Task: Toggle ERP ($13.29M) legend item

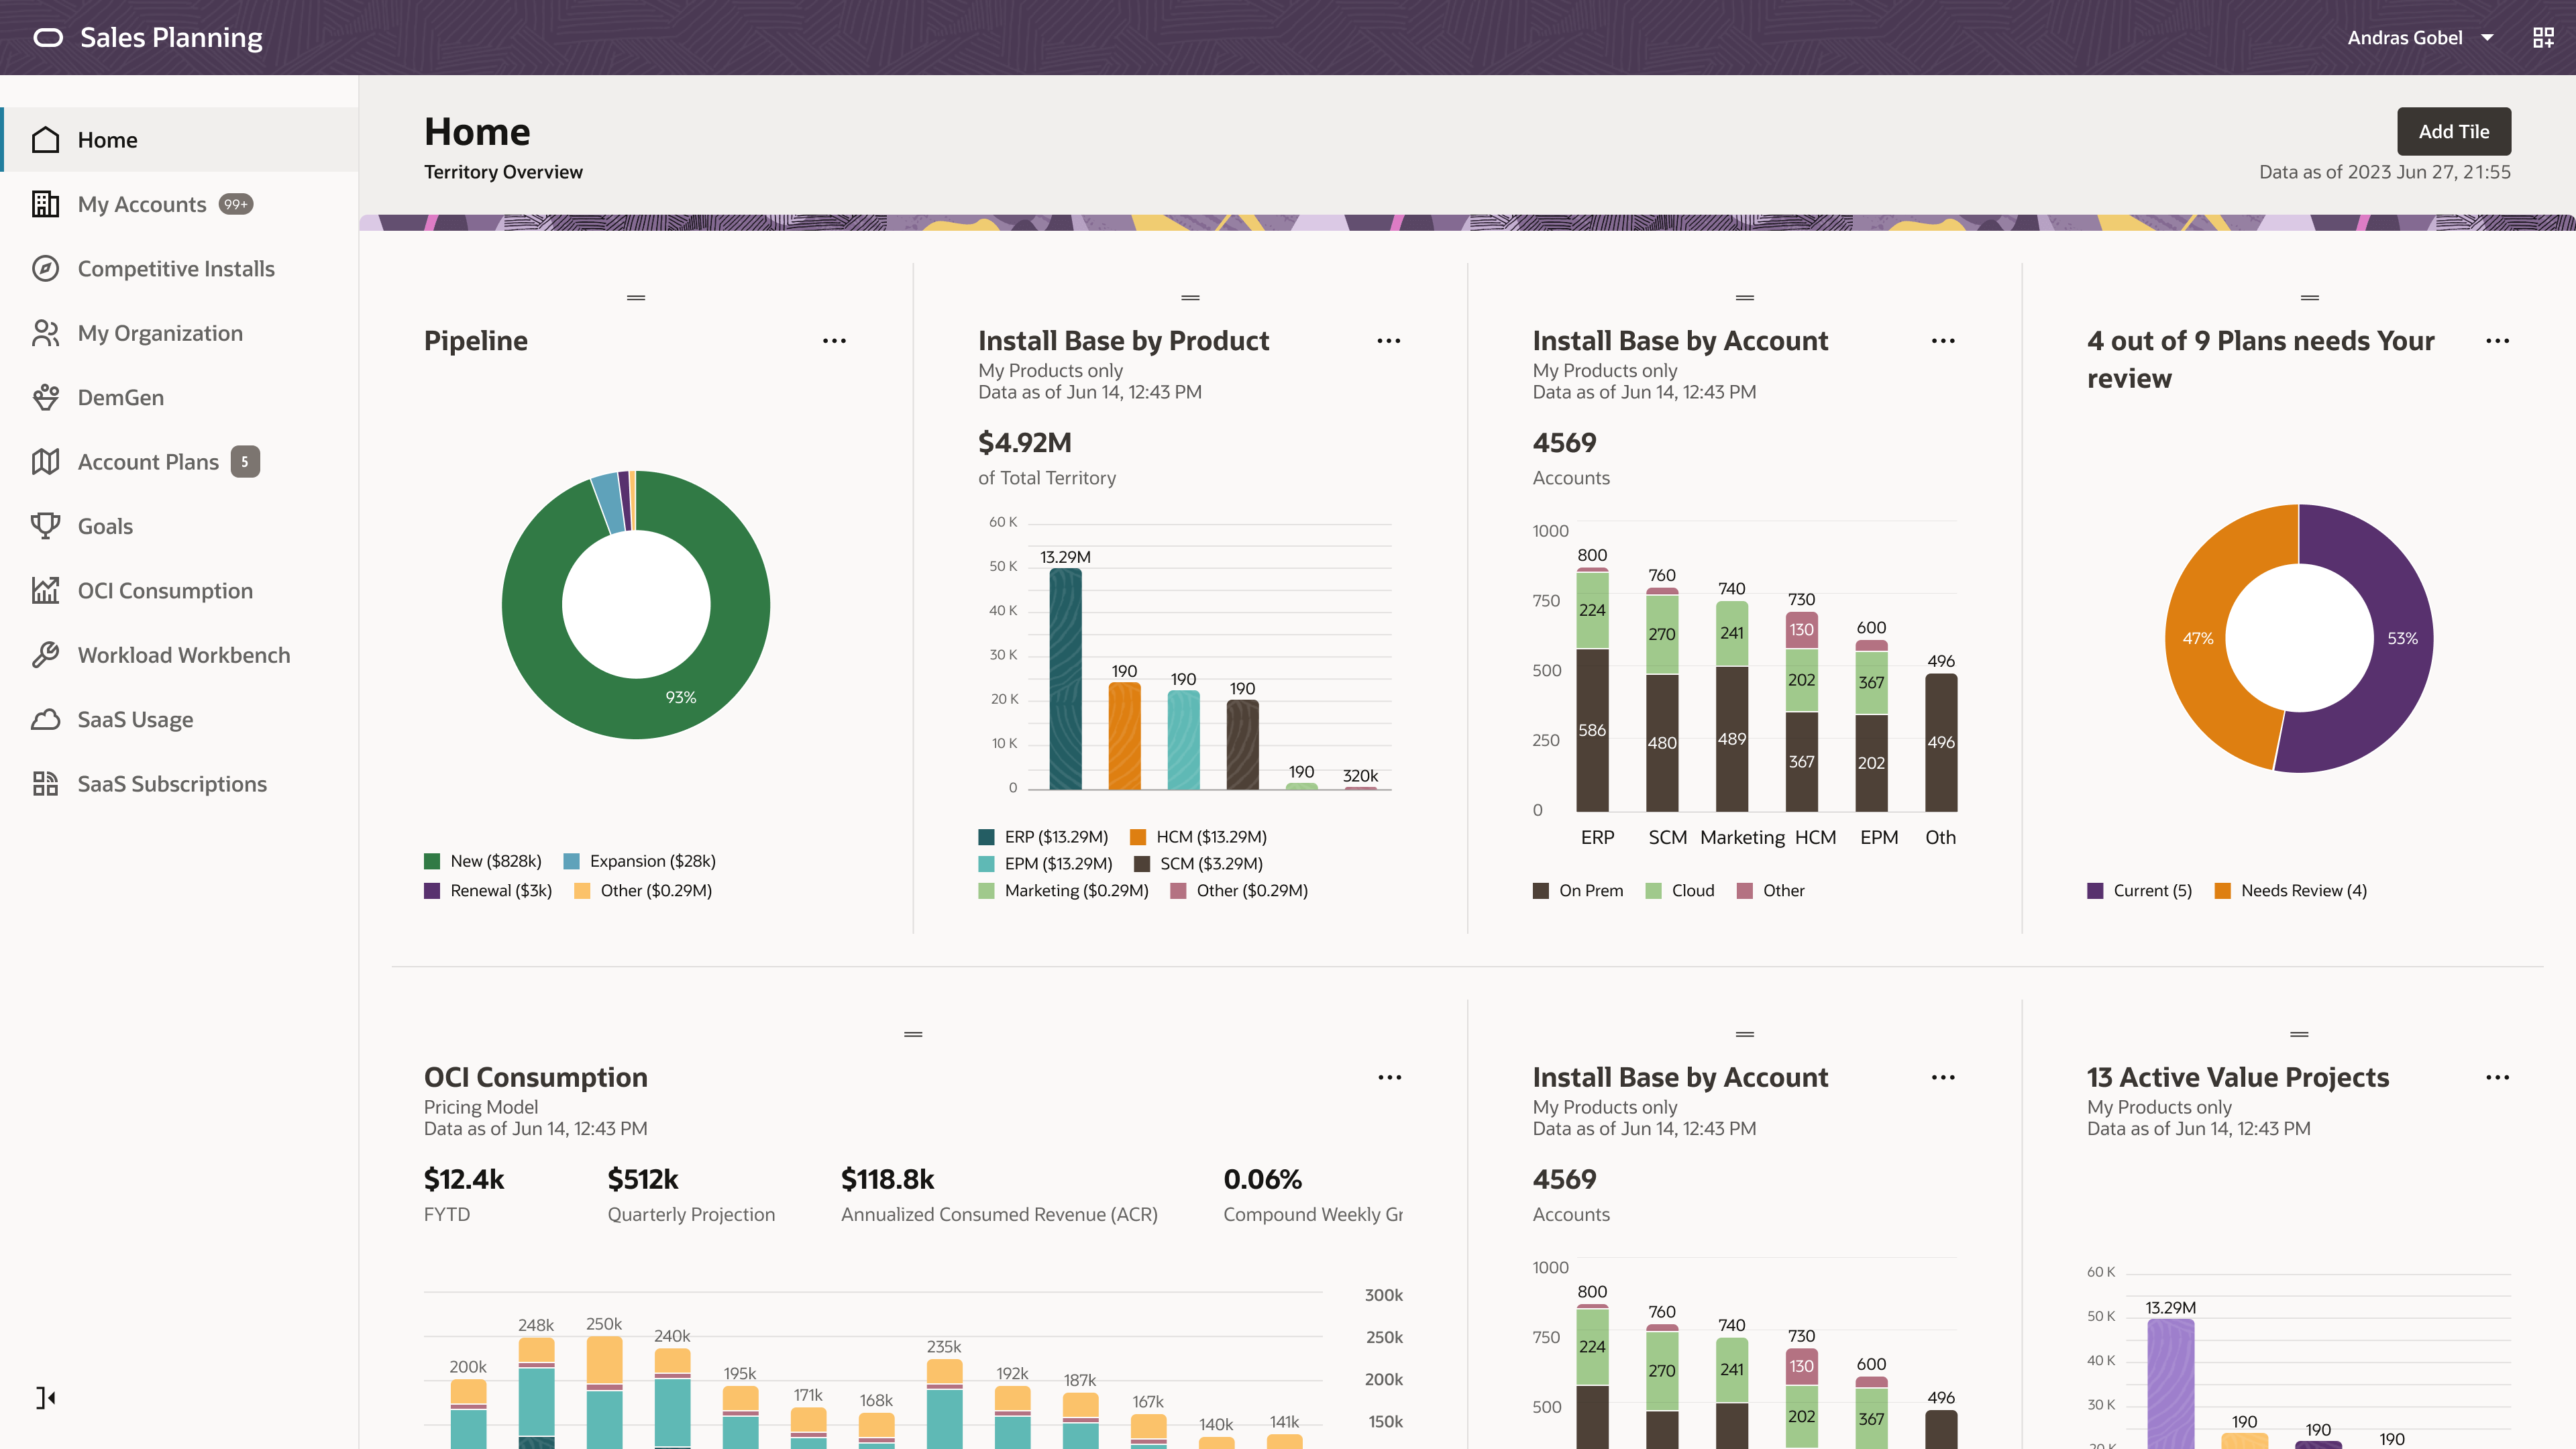Action: pos(1043,837)
